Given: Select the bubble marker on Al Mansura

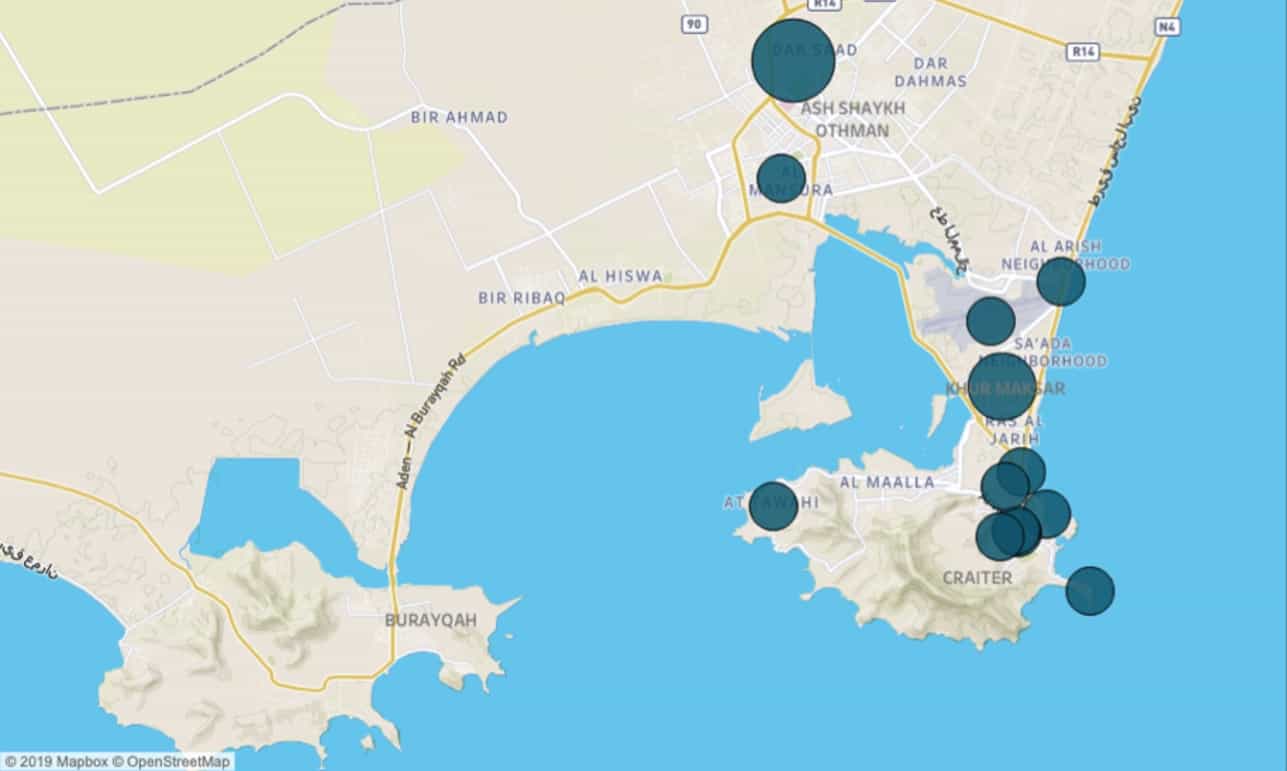Looking at the screenshot, I should click(781, 178).
